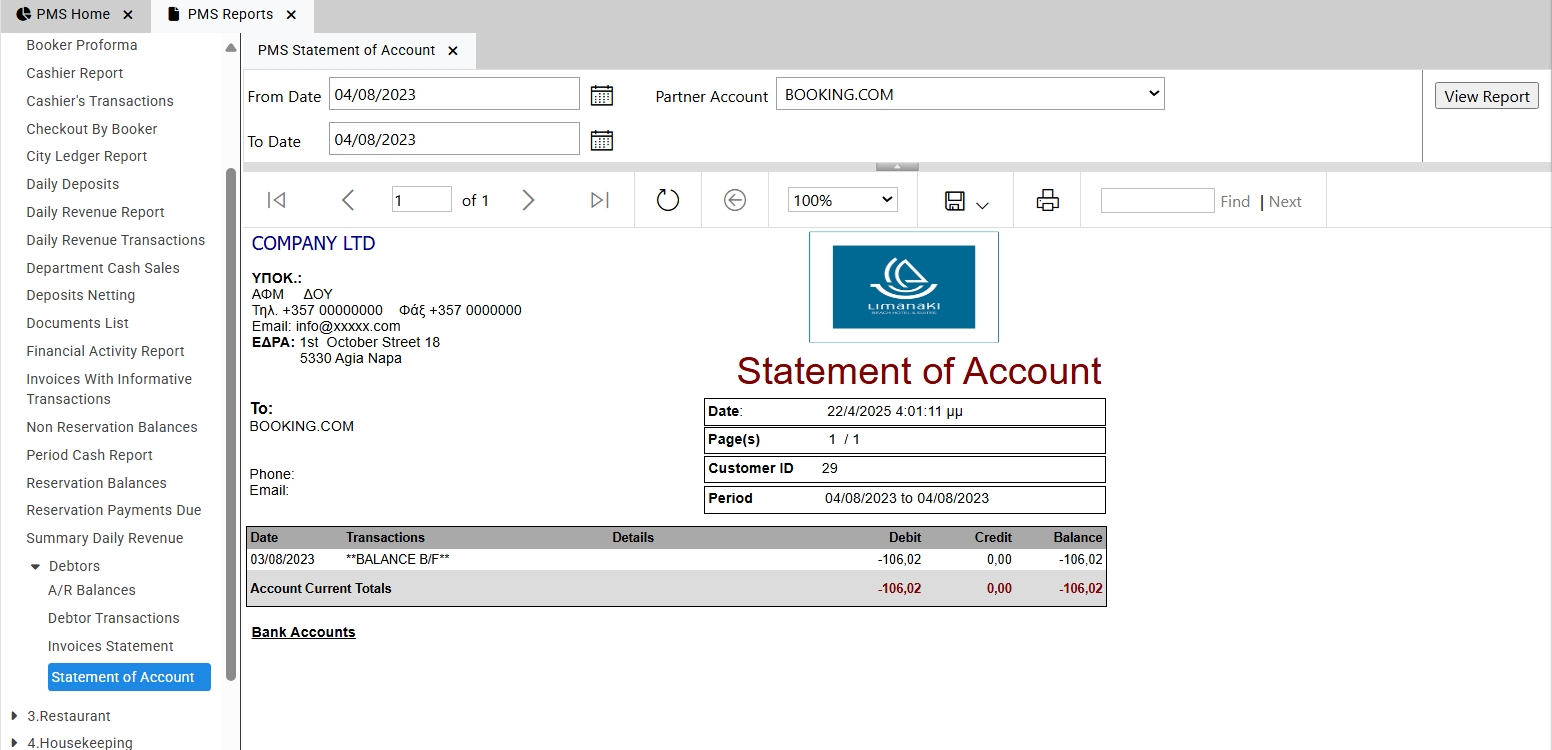1552x750 pixels.
Task: Change the 100% zoom level dropdown
Action: tap(843, 200)
